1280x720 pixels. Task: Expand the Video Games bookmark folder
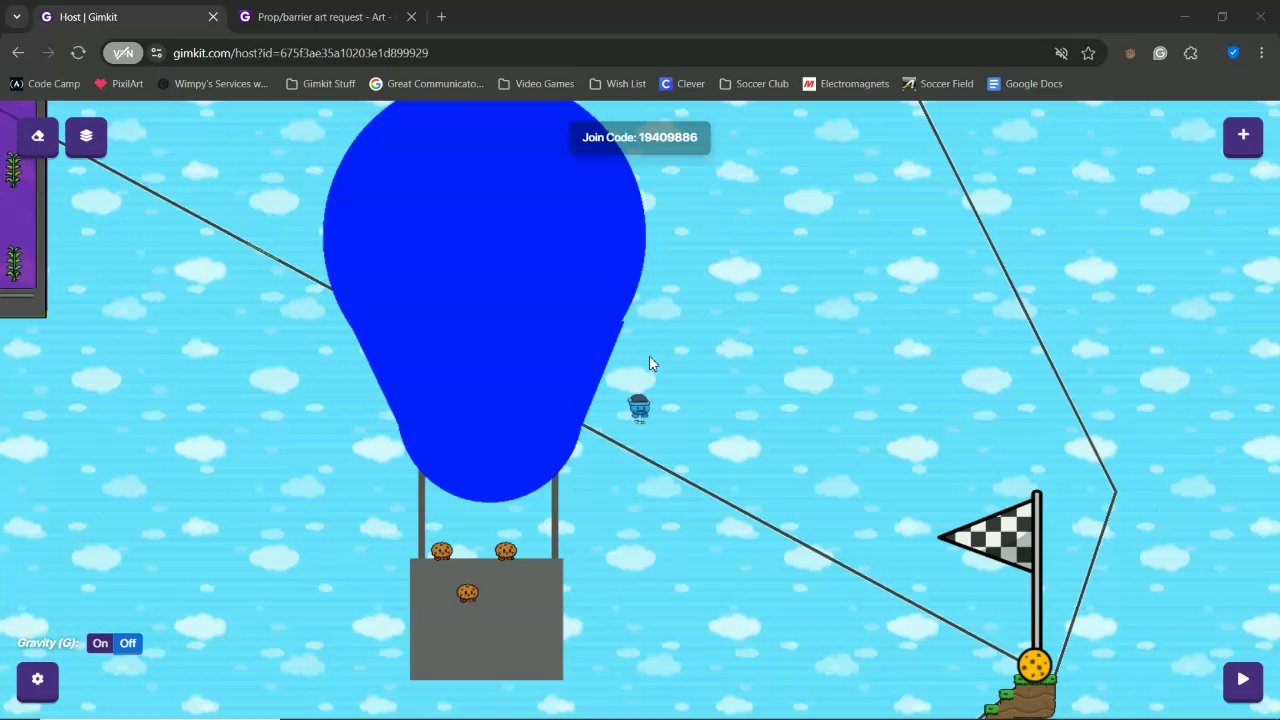pyautogui.click(x=536, y=84)
